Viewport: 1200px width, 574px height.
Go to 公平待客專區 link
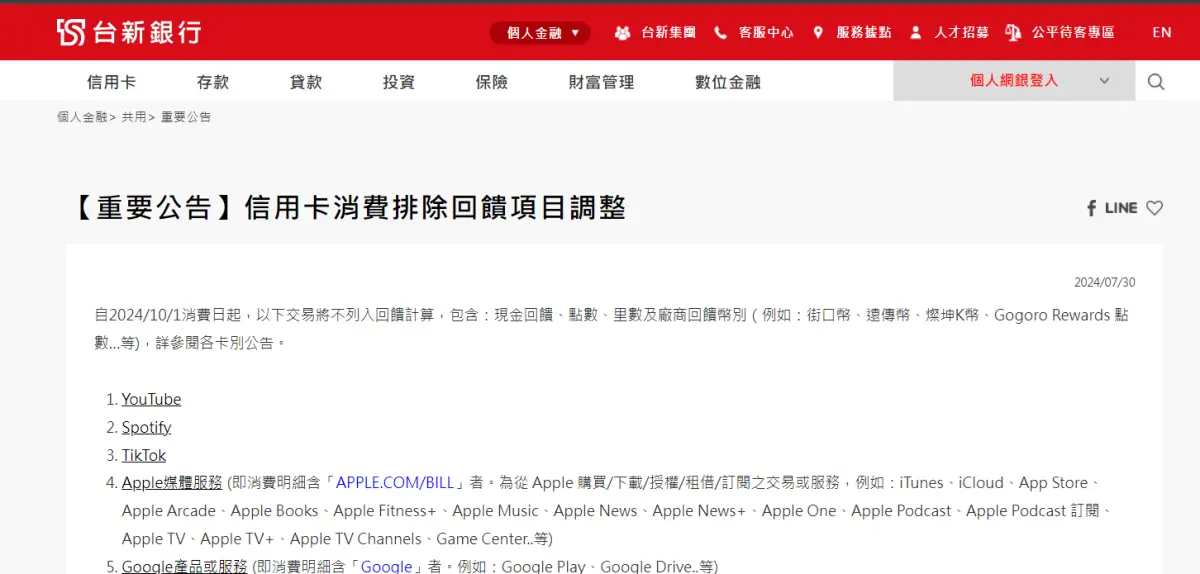(x=1073, y=33)
